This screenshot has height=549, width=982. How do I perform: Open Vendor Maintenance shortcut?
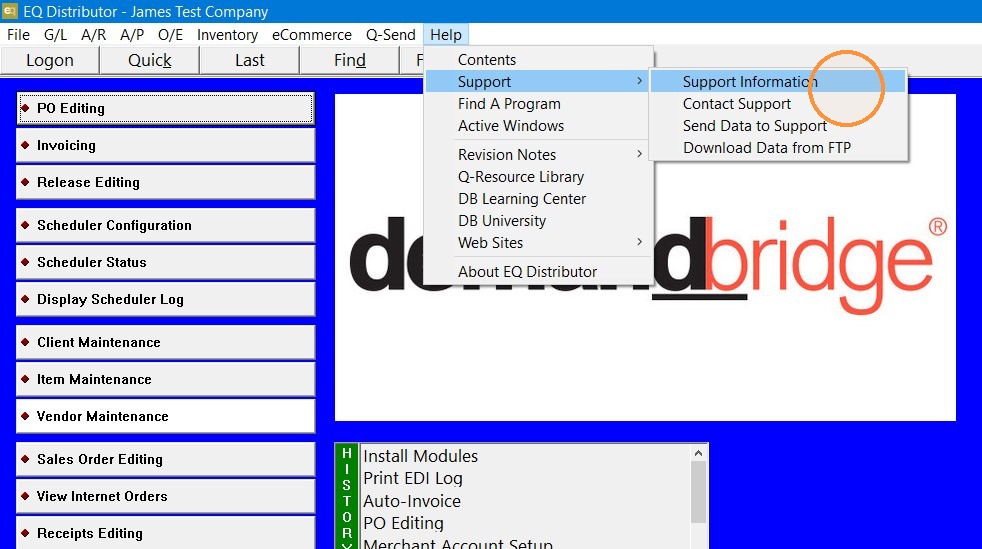point(165,416)
